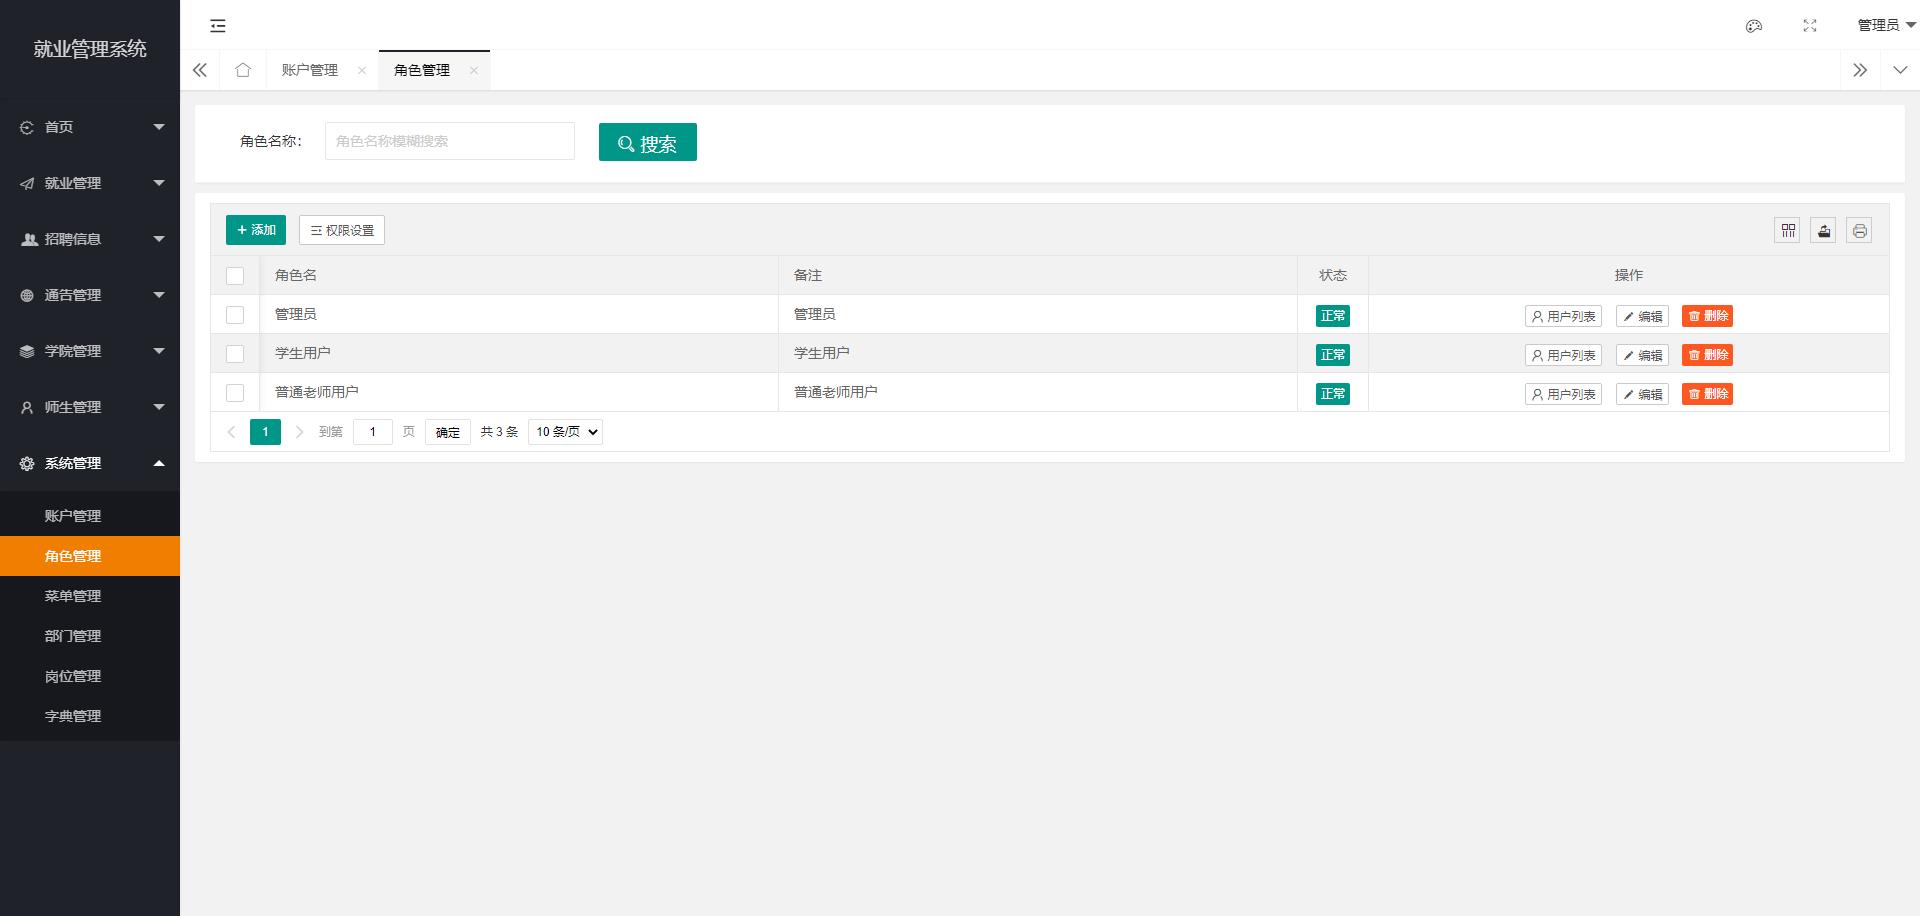Image resolution: width=1920 pixels, height=916 pixels.
Task: Click the 状态 column header
Action: (x=1333, y=275)
